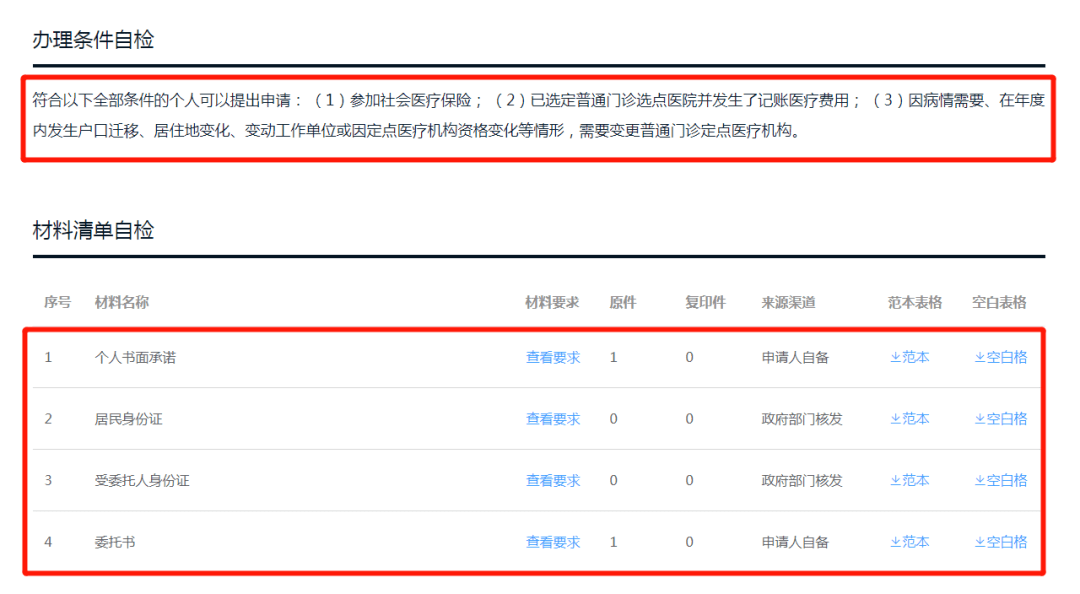Click the download icon for 委托书 范本
Viewport: 1080px width, 594px height.
(x=897, y=542)
